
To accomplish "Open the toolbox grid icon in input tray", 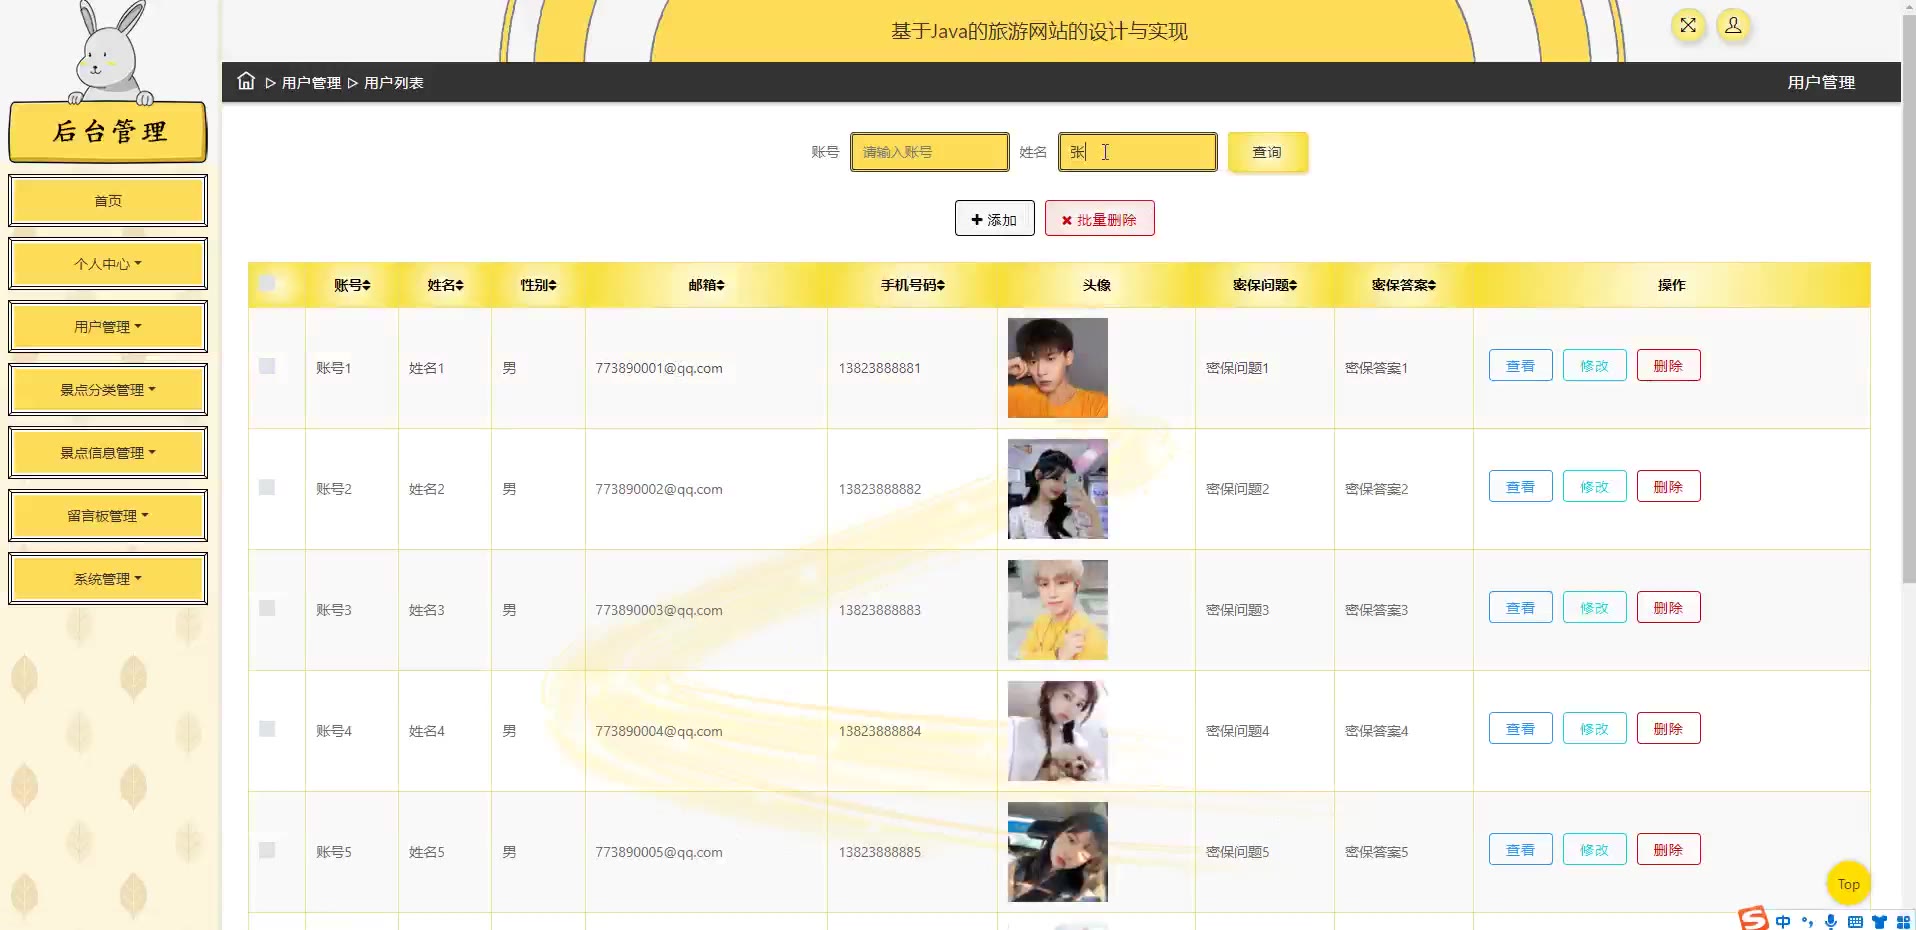I will pos(1903,922).
